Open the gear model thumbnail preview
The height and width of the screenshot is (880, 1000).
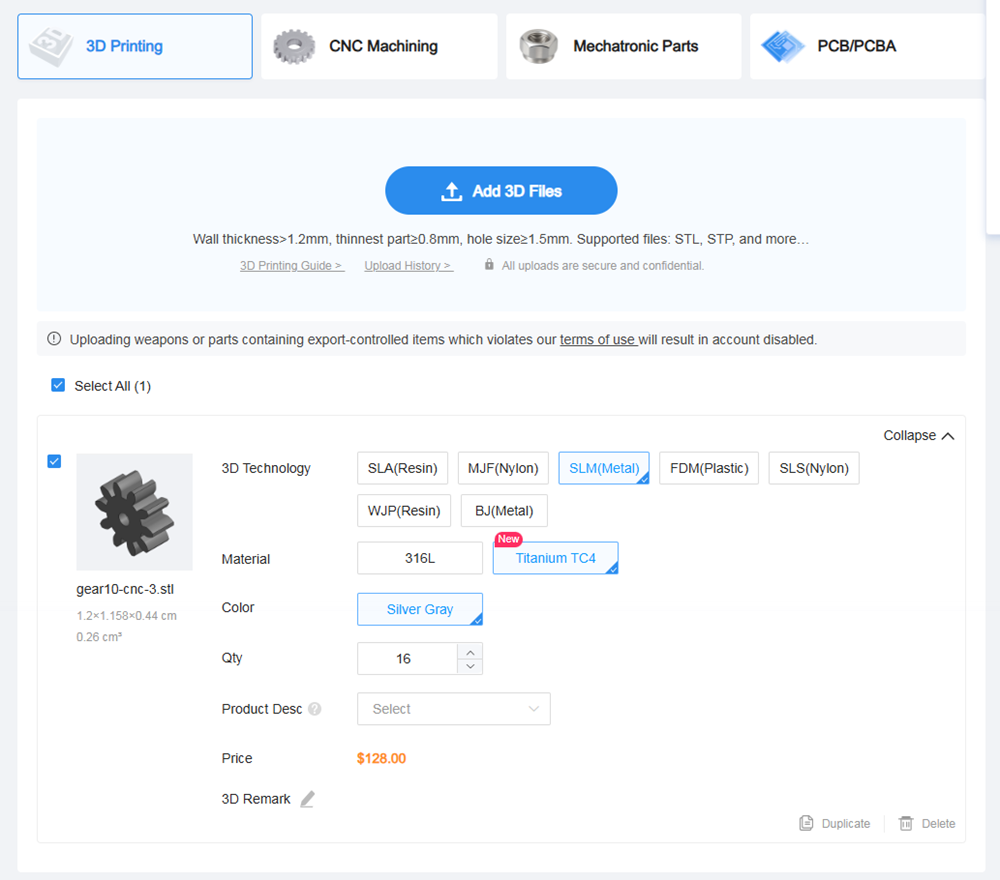tap(135, 512)
